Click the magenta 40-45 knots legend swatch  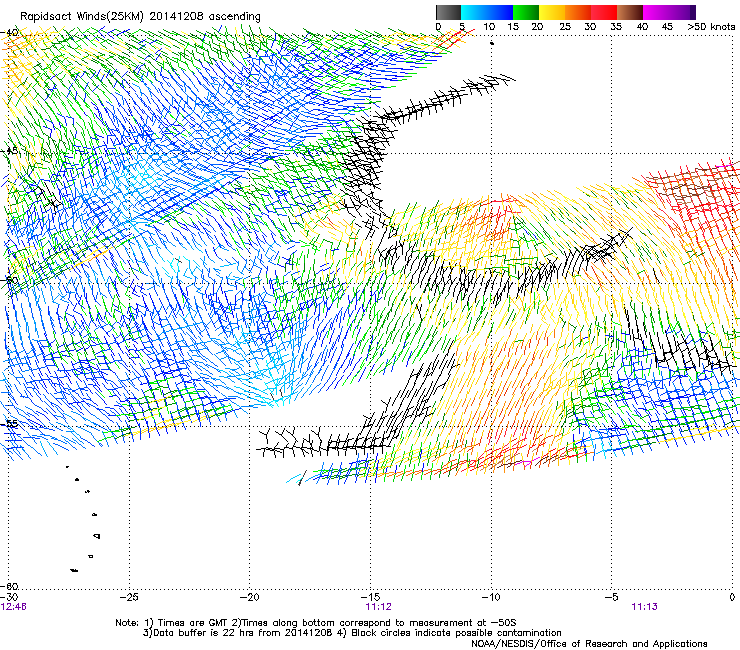coord(656,12)
